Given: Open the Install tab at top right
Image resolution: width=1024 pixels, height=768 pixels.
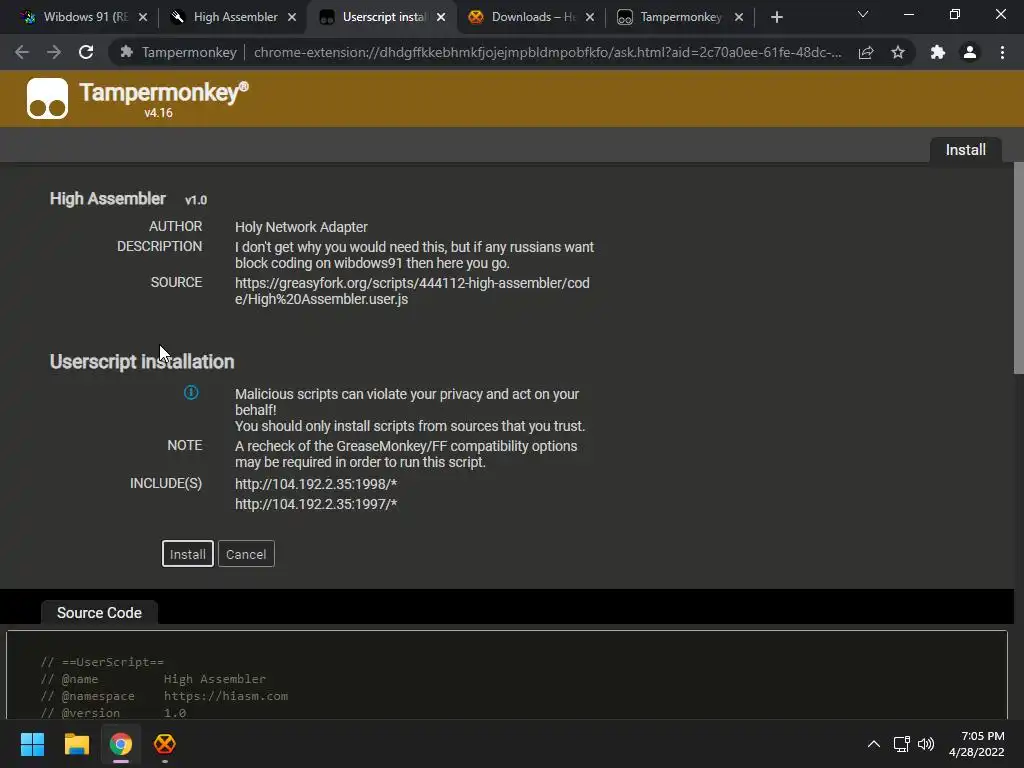Looking at the screenshot, I should pos(965,150).
